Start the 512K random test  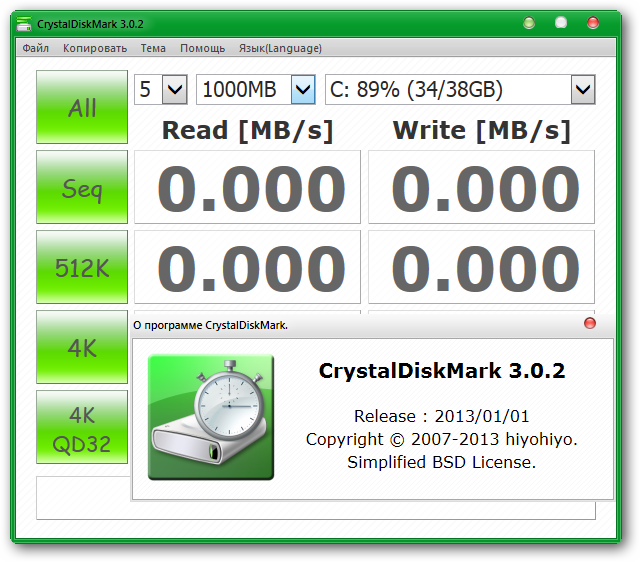(82, 267)
